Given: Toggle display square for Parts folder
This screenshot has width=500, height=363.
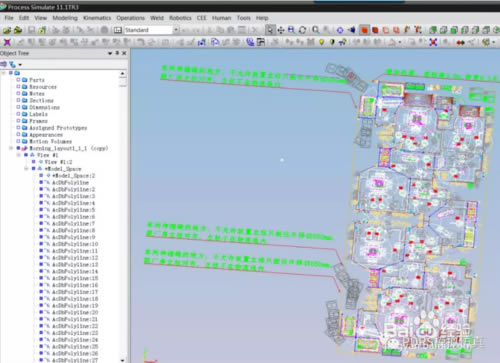Looking at the screenshot, I should click(x=18, y=80).
